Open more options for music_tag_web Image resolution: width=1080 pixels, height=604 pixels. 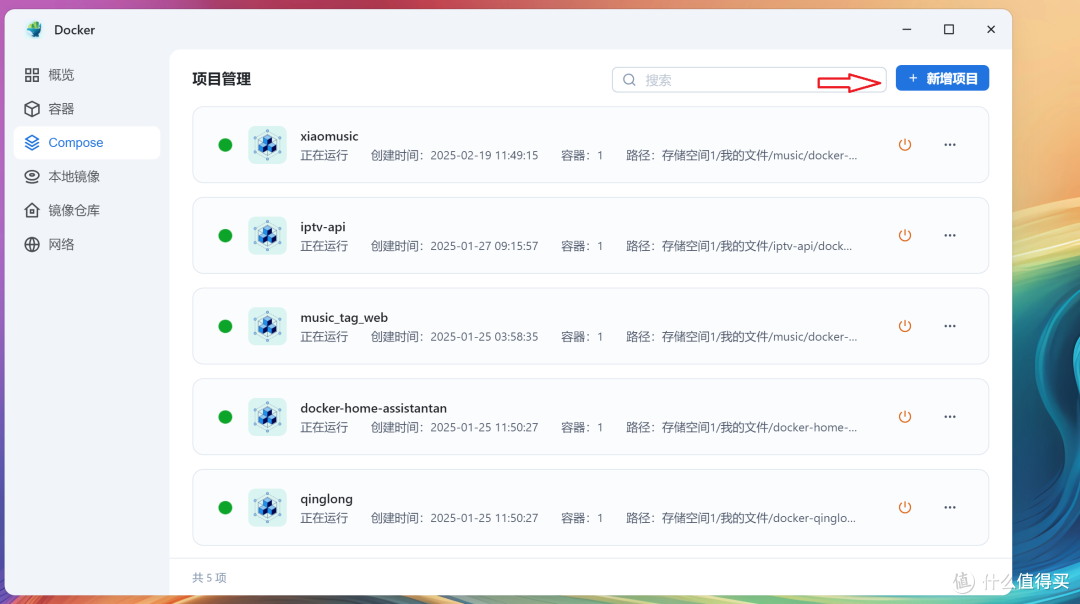(x=949, y=325)
